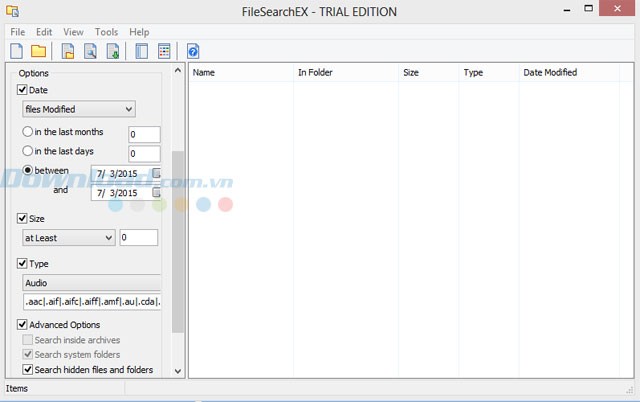
Task: Open the 'at Least' size dropdown
Action: (69, 238)
